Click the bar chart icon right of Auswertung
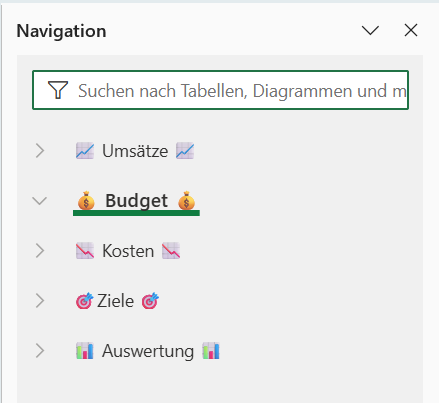The image size is (439, 403). coord(211,351)
